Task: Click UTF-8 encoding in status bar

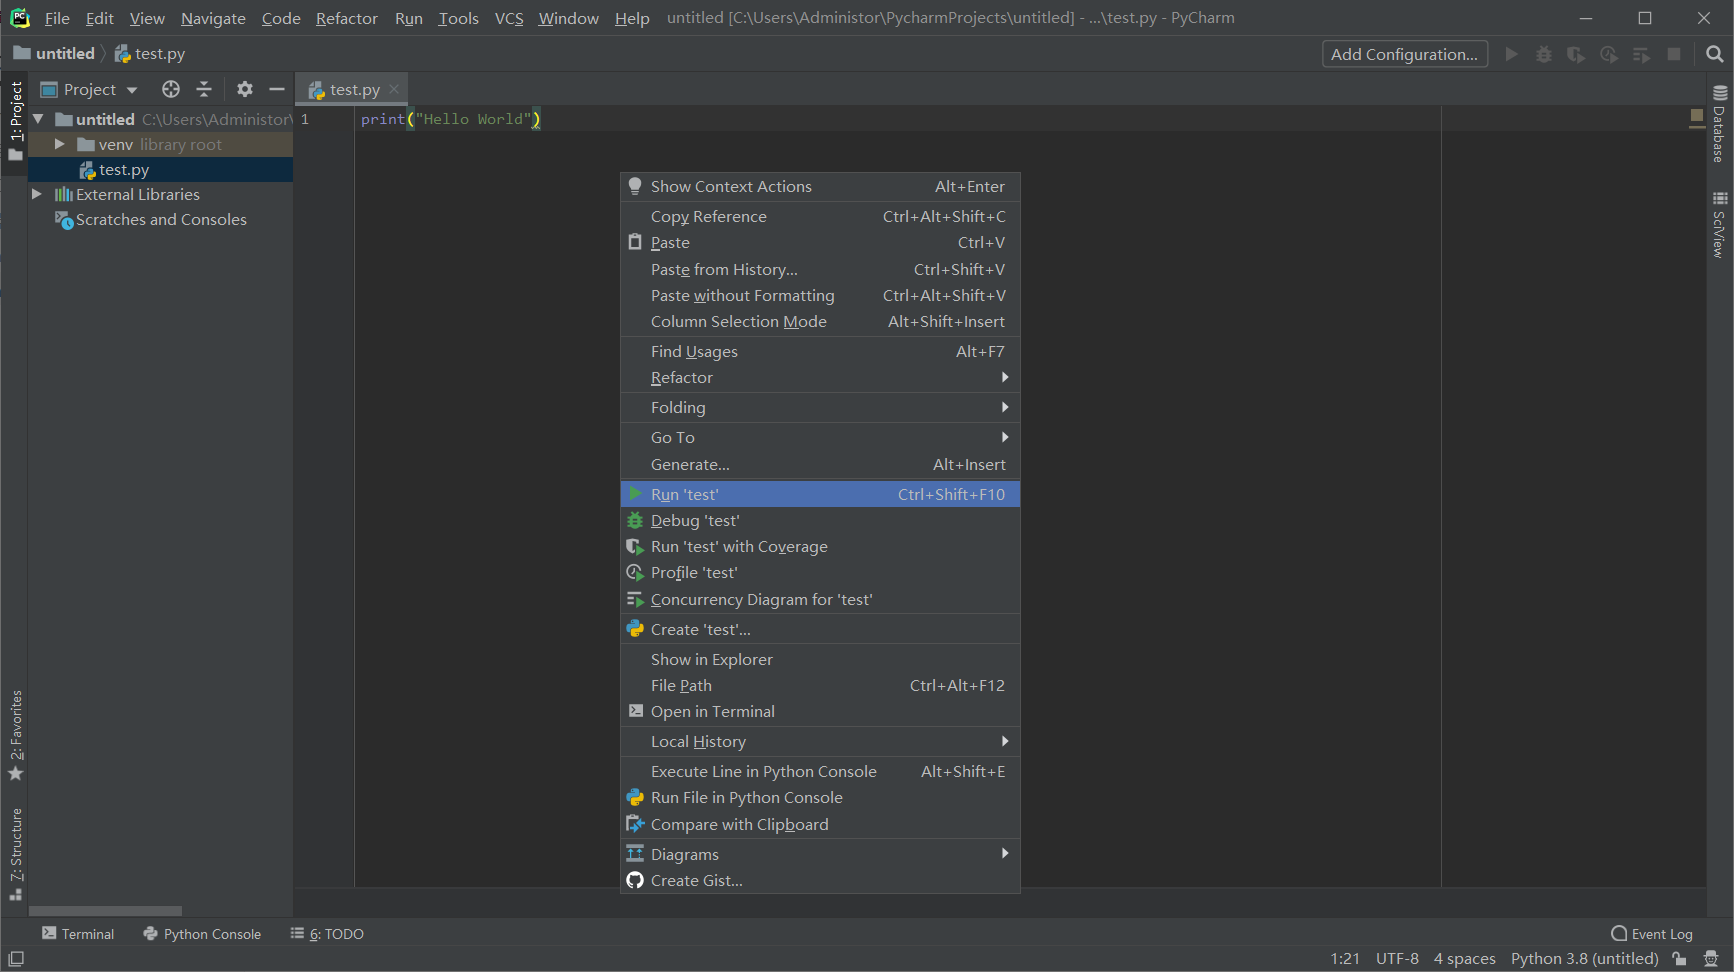Action: tap(1397, 959)
